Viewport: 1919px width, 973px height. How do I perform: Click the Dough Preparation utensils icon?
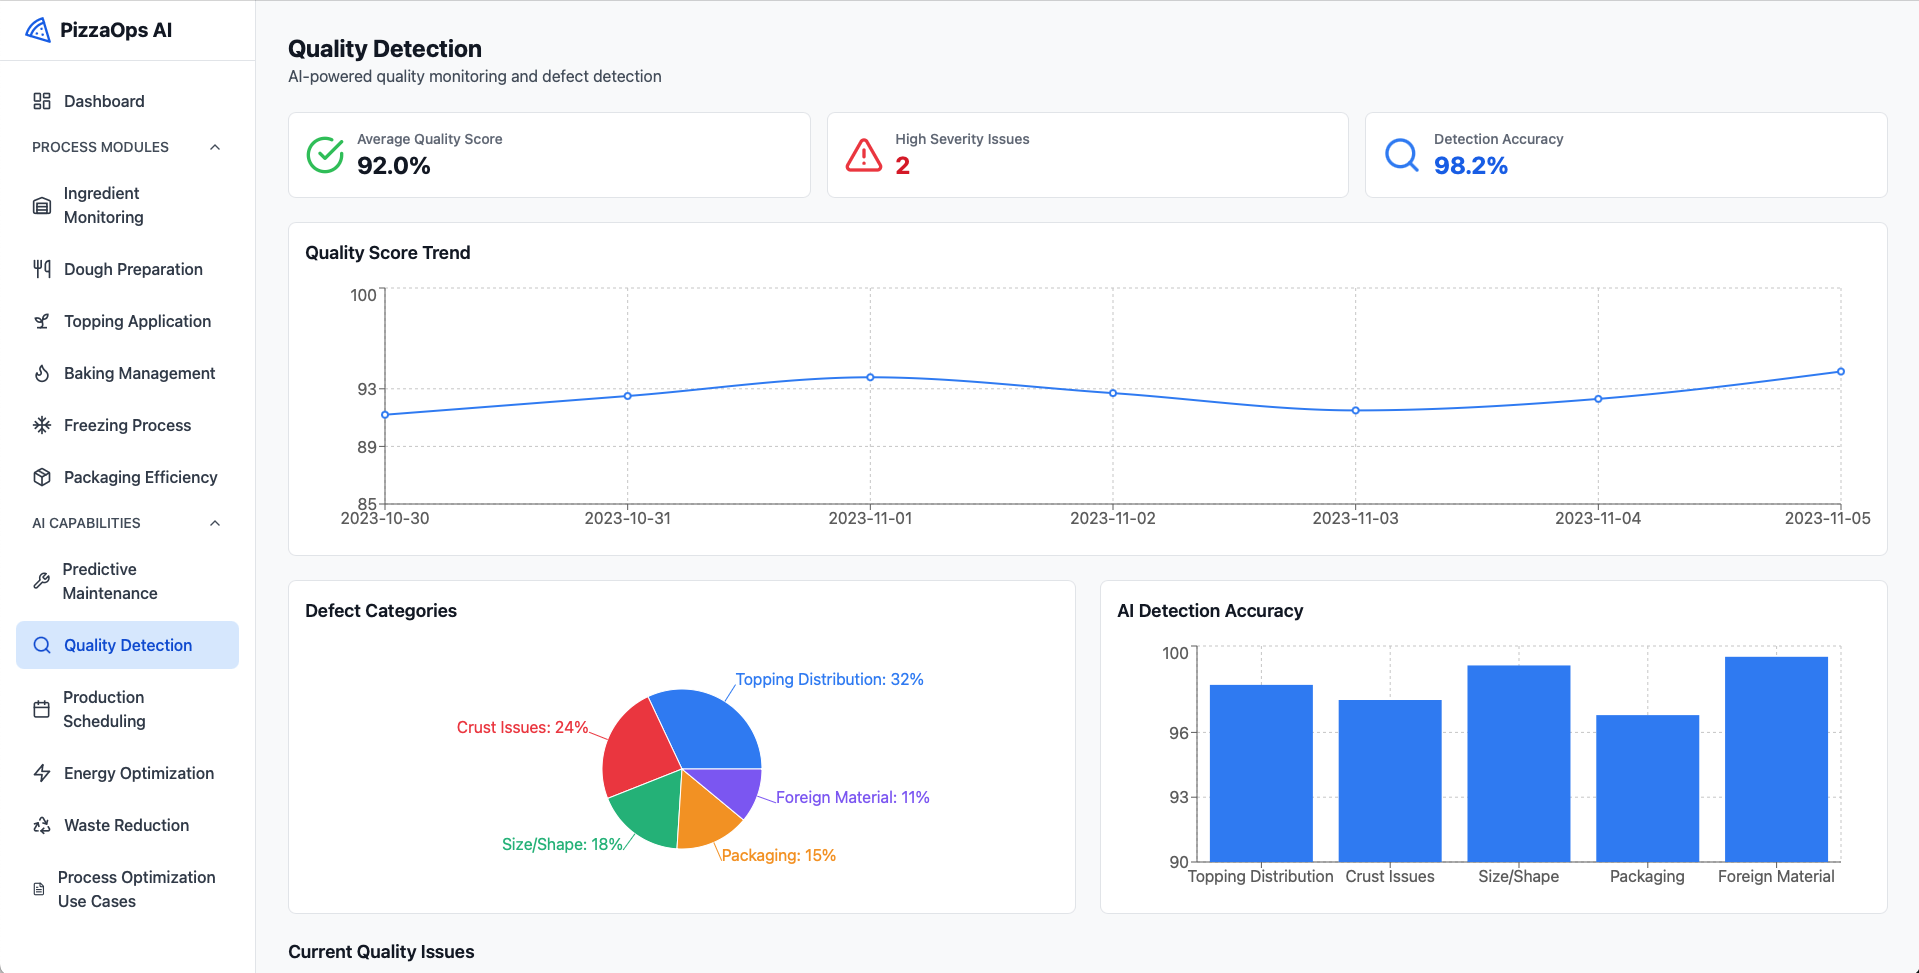pos(42,269)
